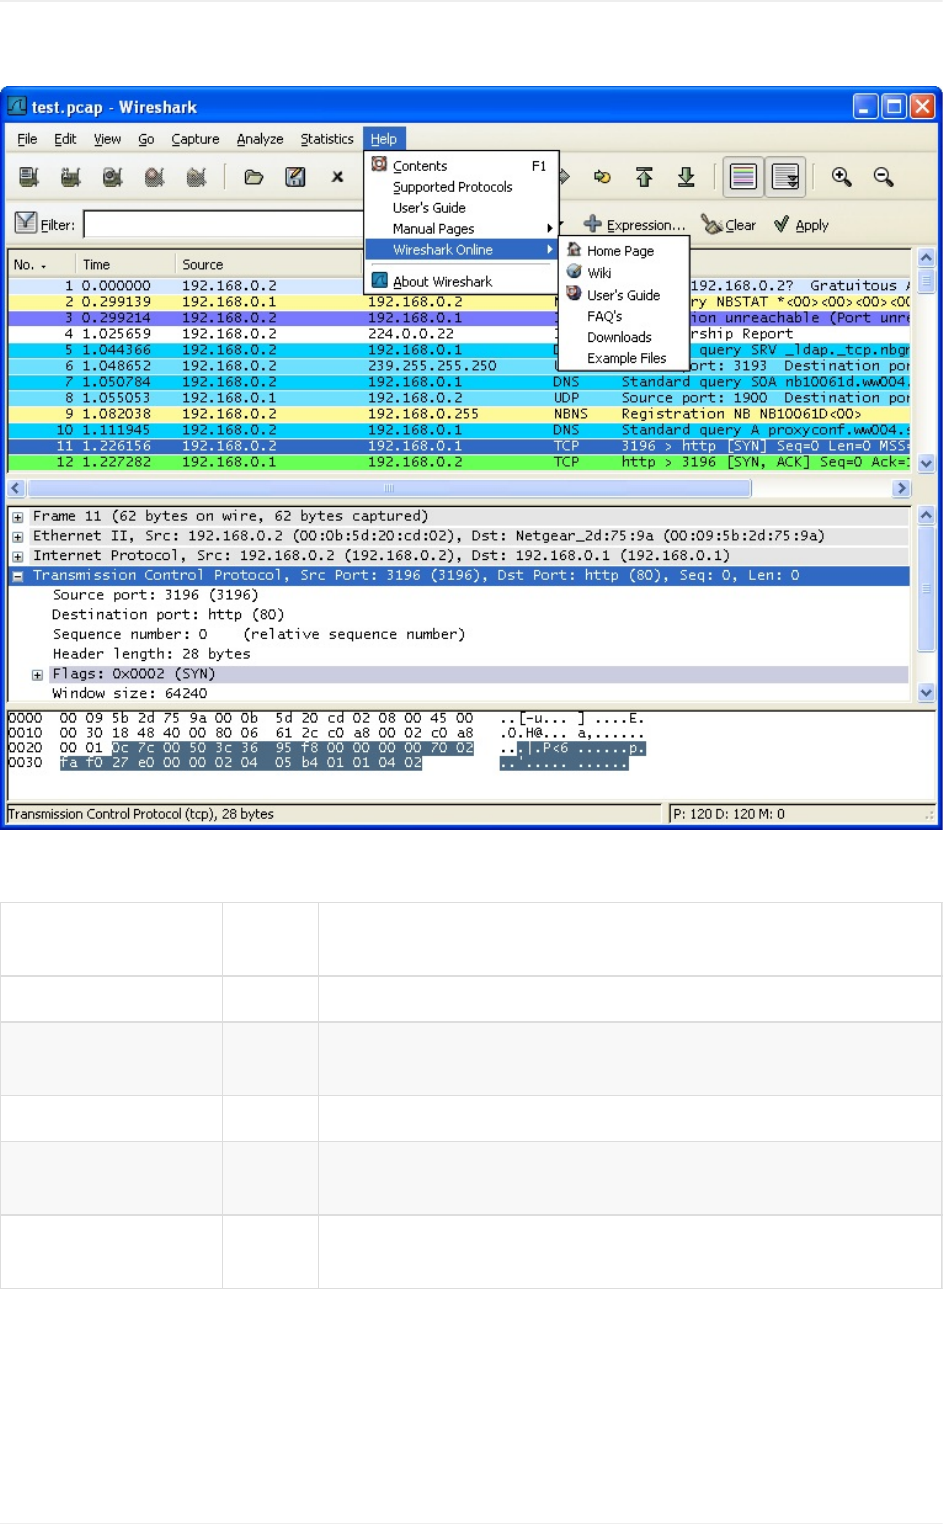Click the list capture interfaces toolbar icon

point(29,177)
